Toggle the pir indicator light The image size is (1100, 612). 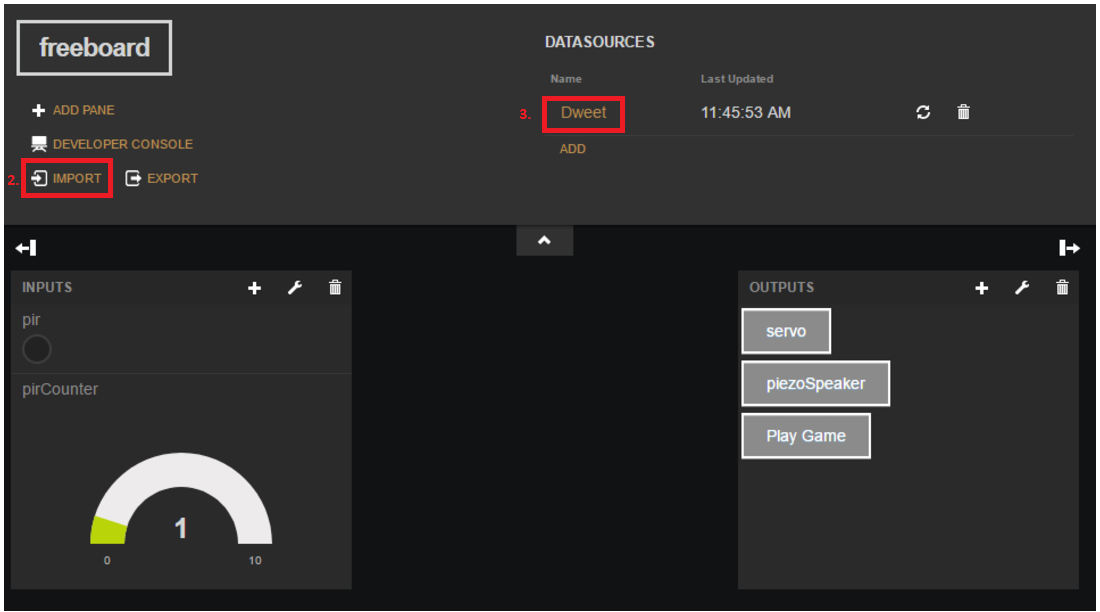pos(36,349)
